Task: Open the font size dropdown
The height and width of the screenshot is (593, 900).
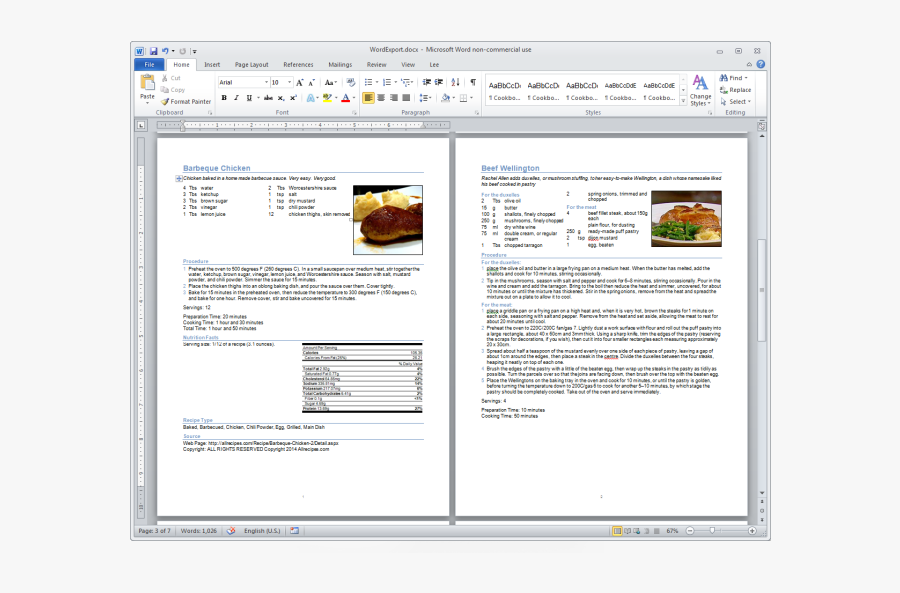Action: click(289, 83)
